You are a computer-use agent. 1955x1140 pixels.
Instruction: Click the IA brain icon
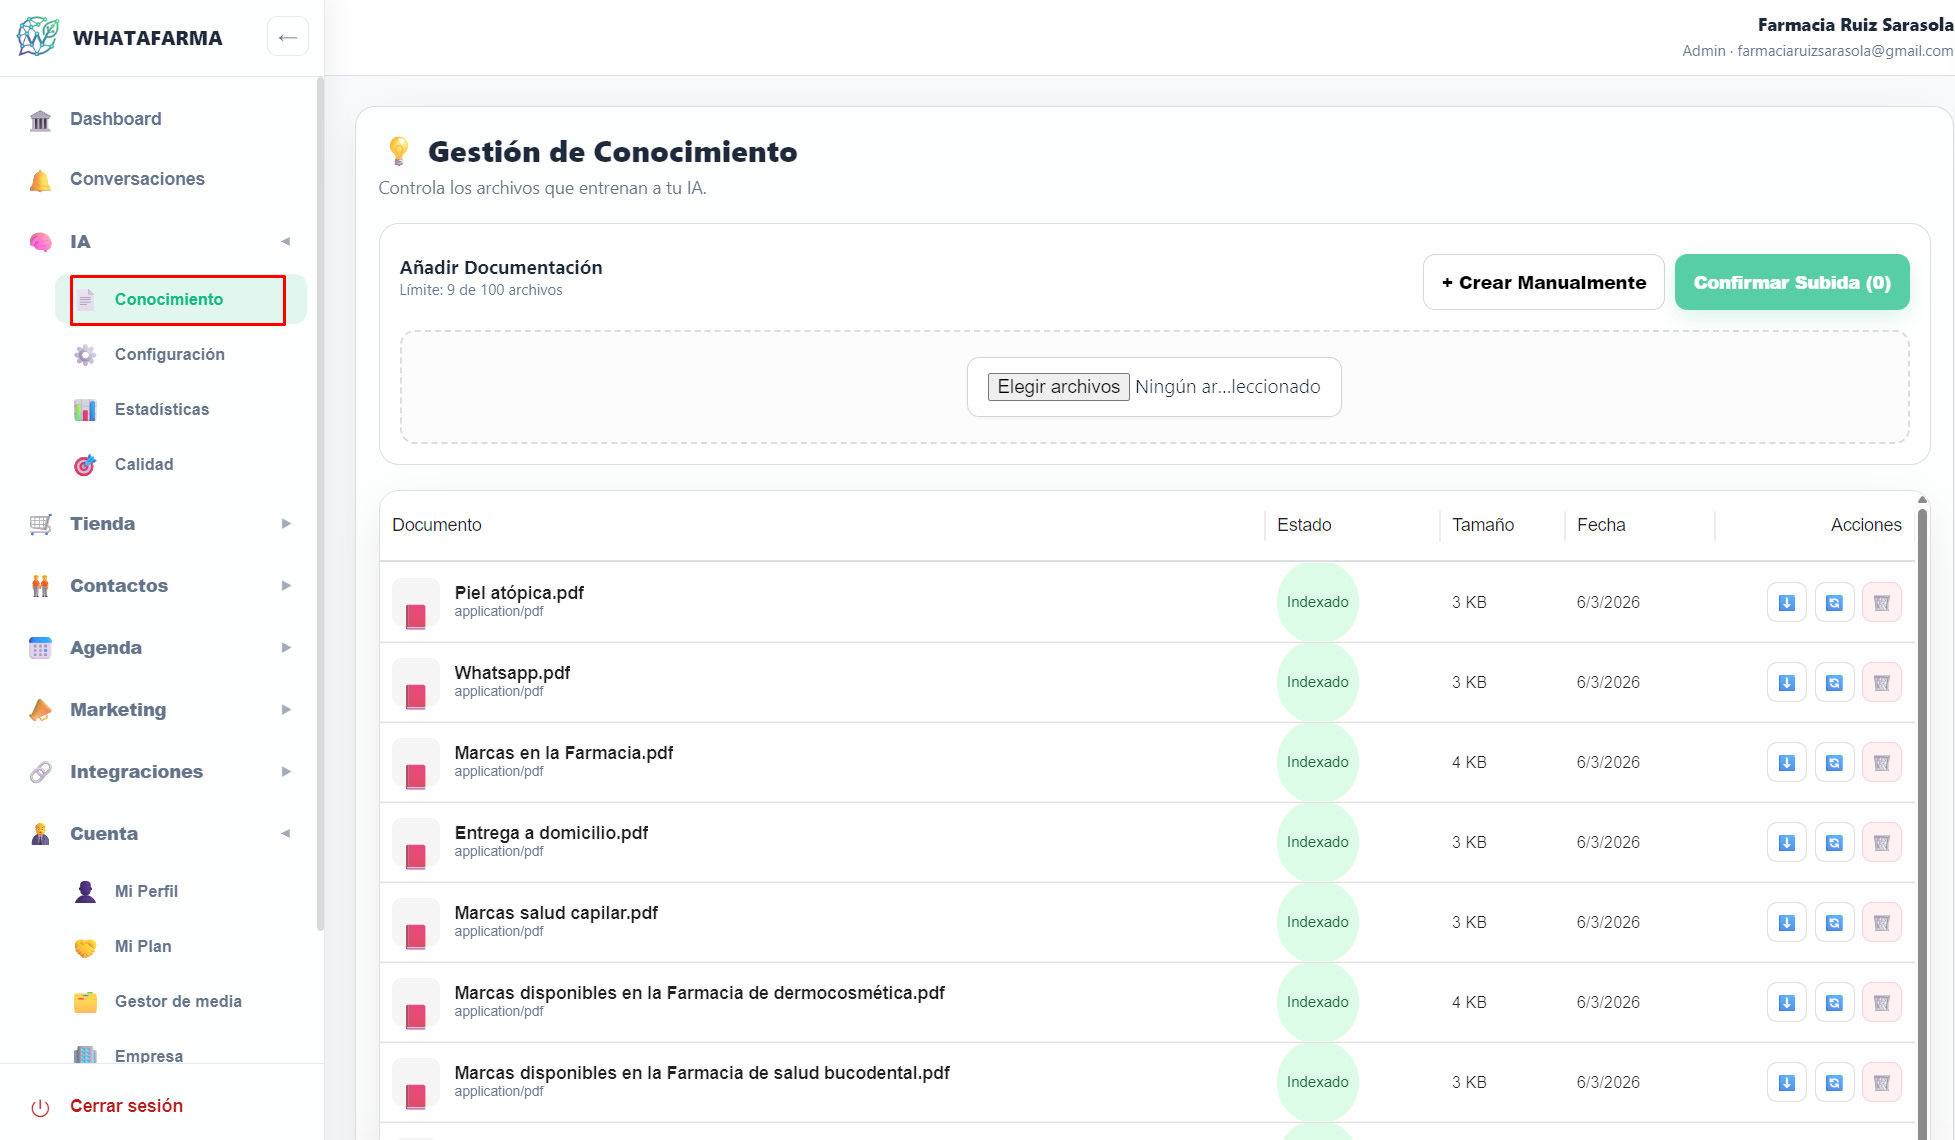tap(40, 241)
